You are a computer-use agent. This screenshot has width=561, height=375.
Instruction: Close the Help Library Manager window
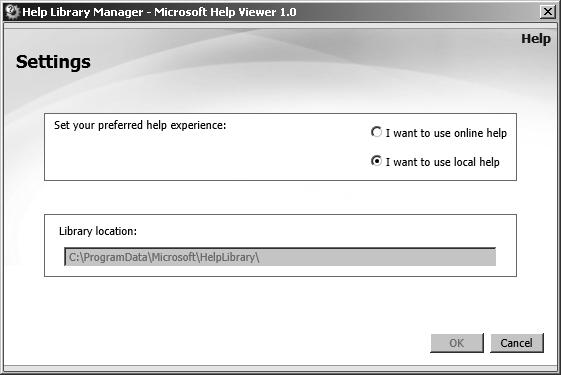(x=548, y=12)
